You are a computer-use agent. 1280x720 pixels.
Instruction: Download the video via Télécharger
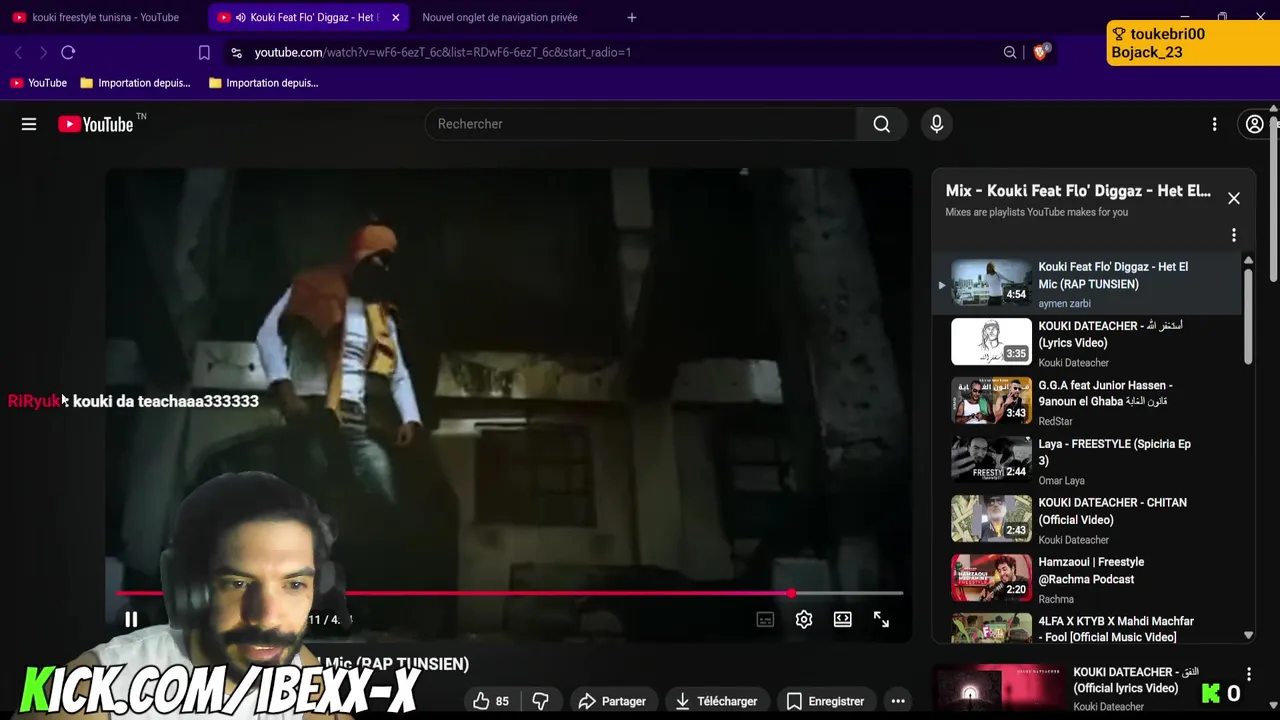point(716,701)
